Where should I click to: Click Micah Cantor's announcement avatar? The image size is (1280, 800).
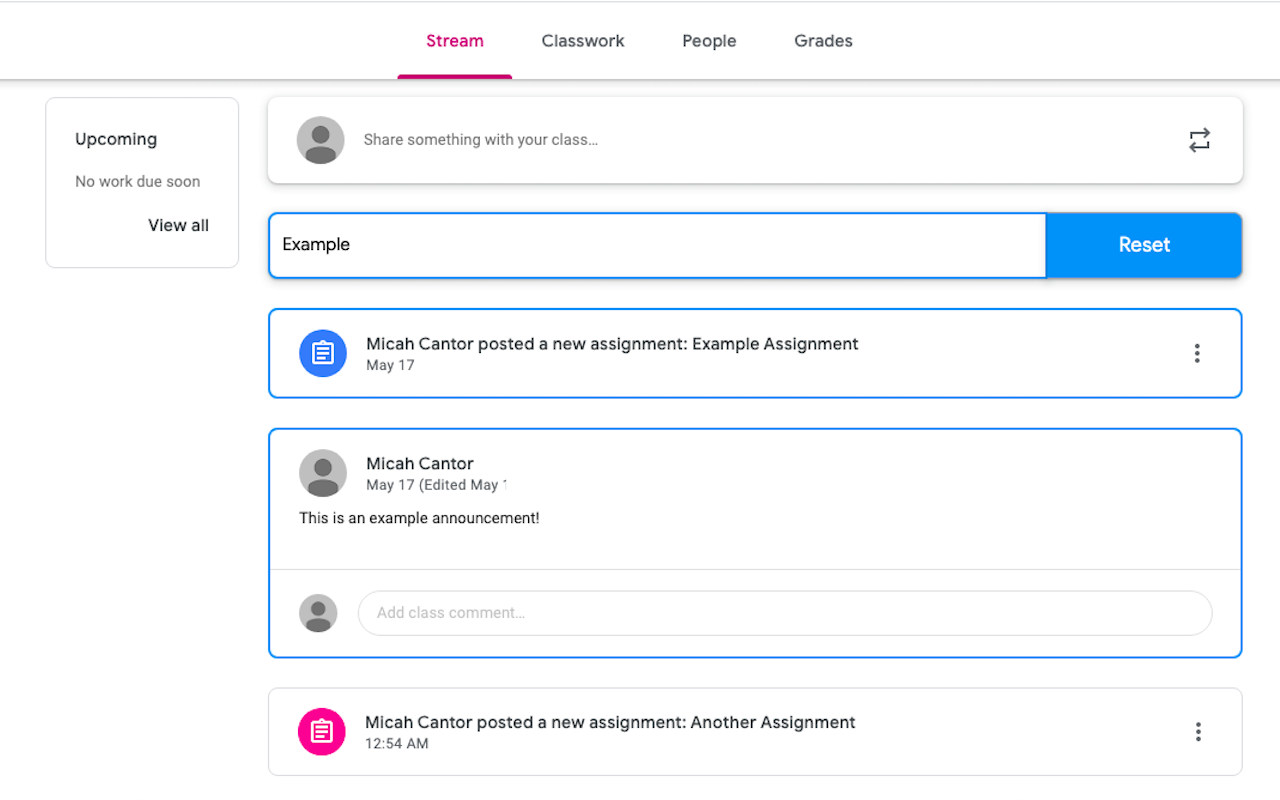[x=323, y=473]
